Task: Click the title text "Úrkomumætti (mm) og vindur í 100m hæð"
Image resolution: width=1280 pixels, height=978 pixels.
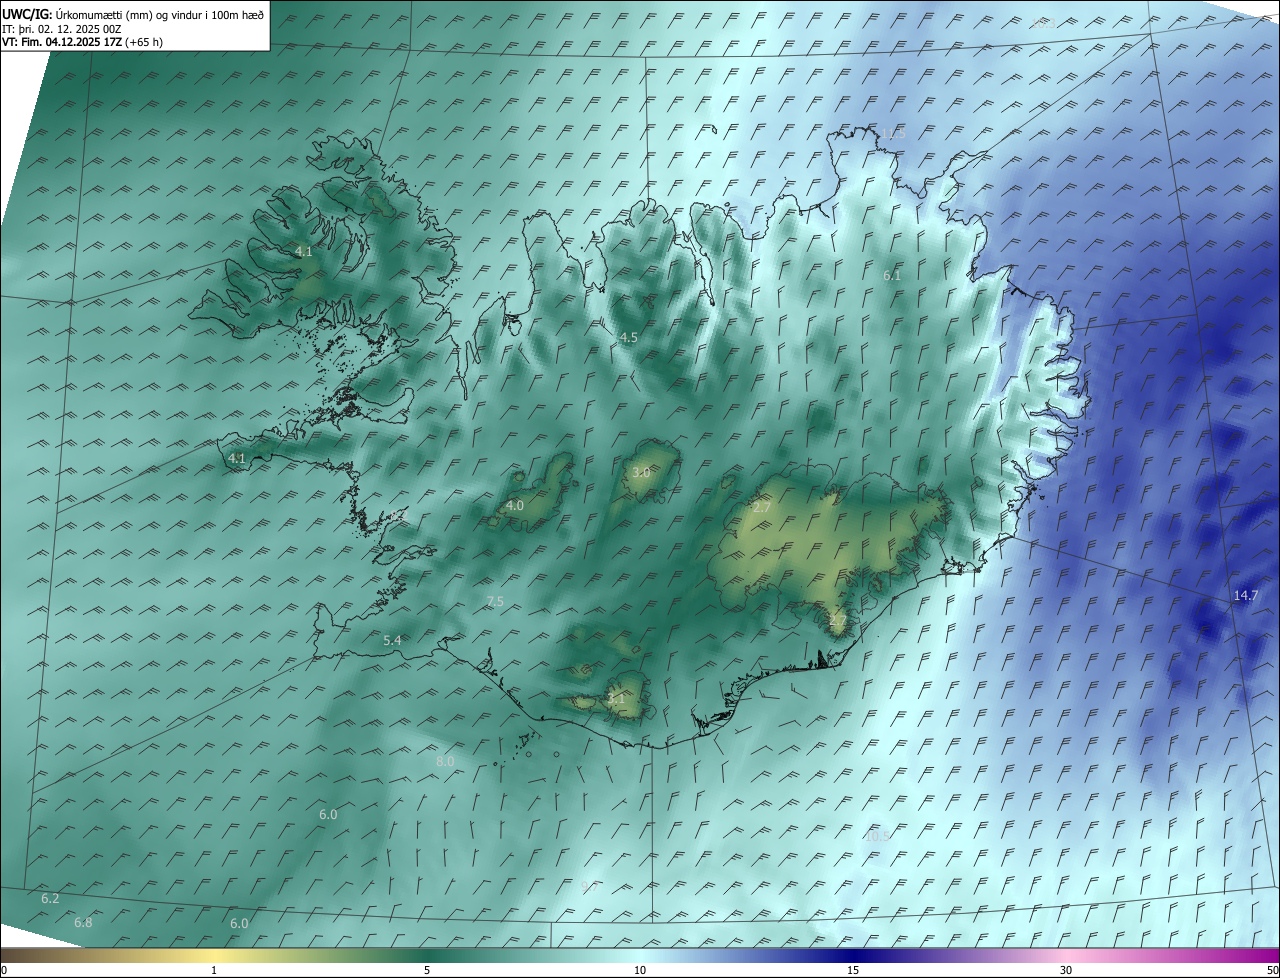Action: click(159, 14)
